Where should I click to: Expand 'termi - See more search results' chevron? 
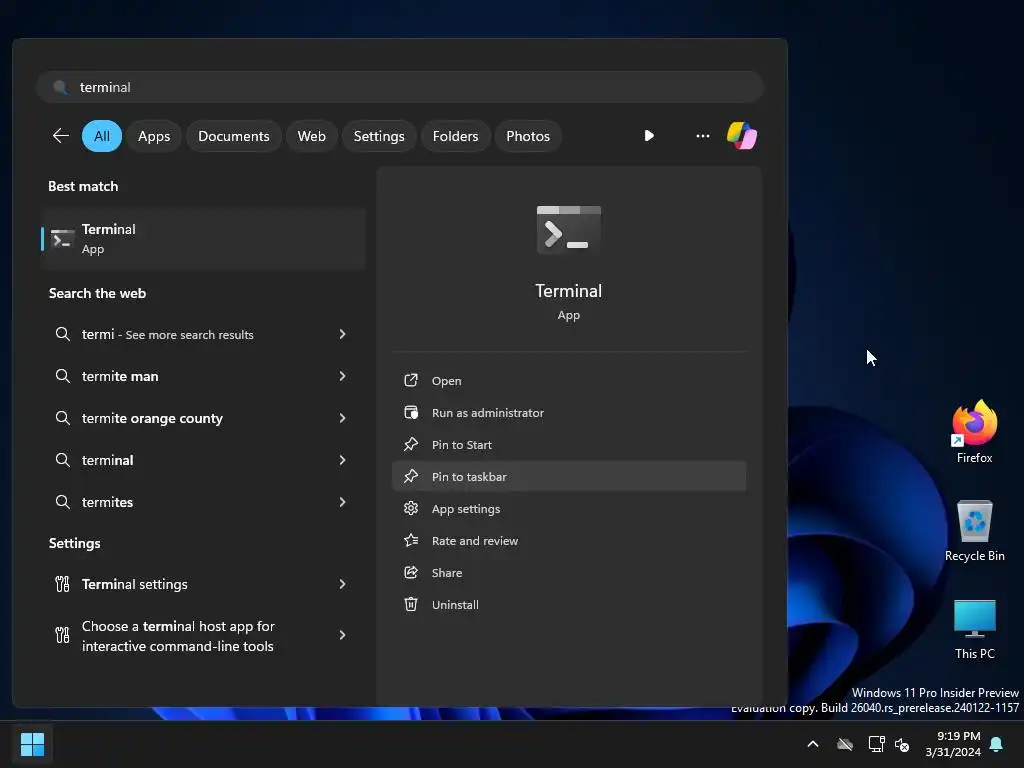(x=342, y=334)
